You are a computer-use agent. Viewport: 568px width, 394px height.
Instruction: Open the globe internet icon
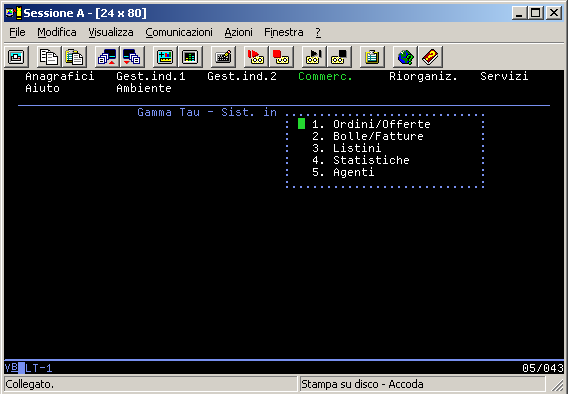[405, 57]
